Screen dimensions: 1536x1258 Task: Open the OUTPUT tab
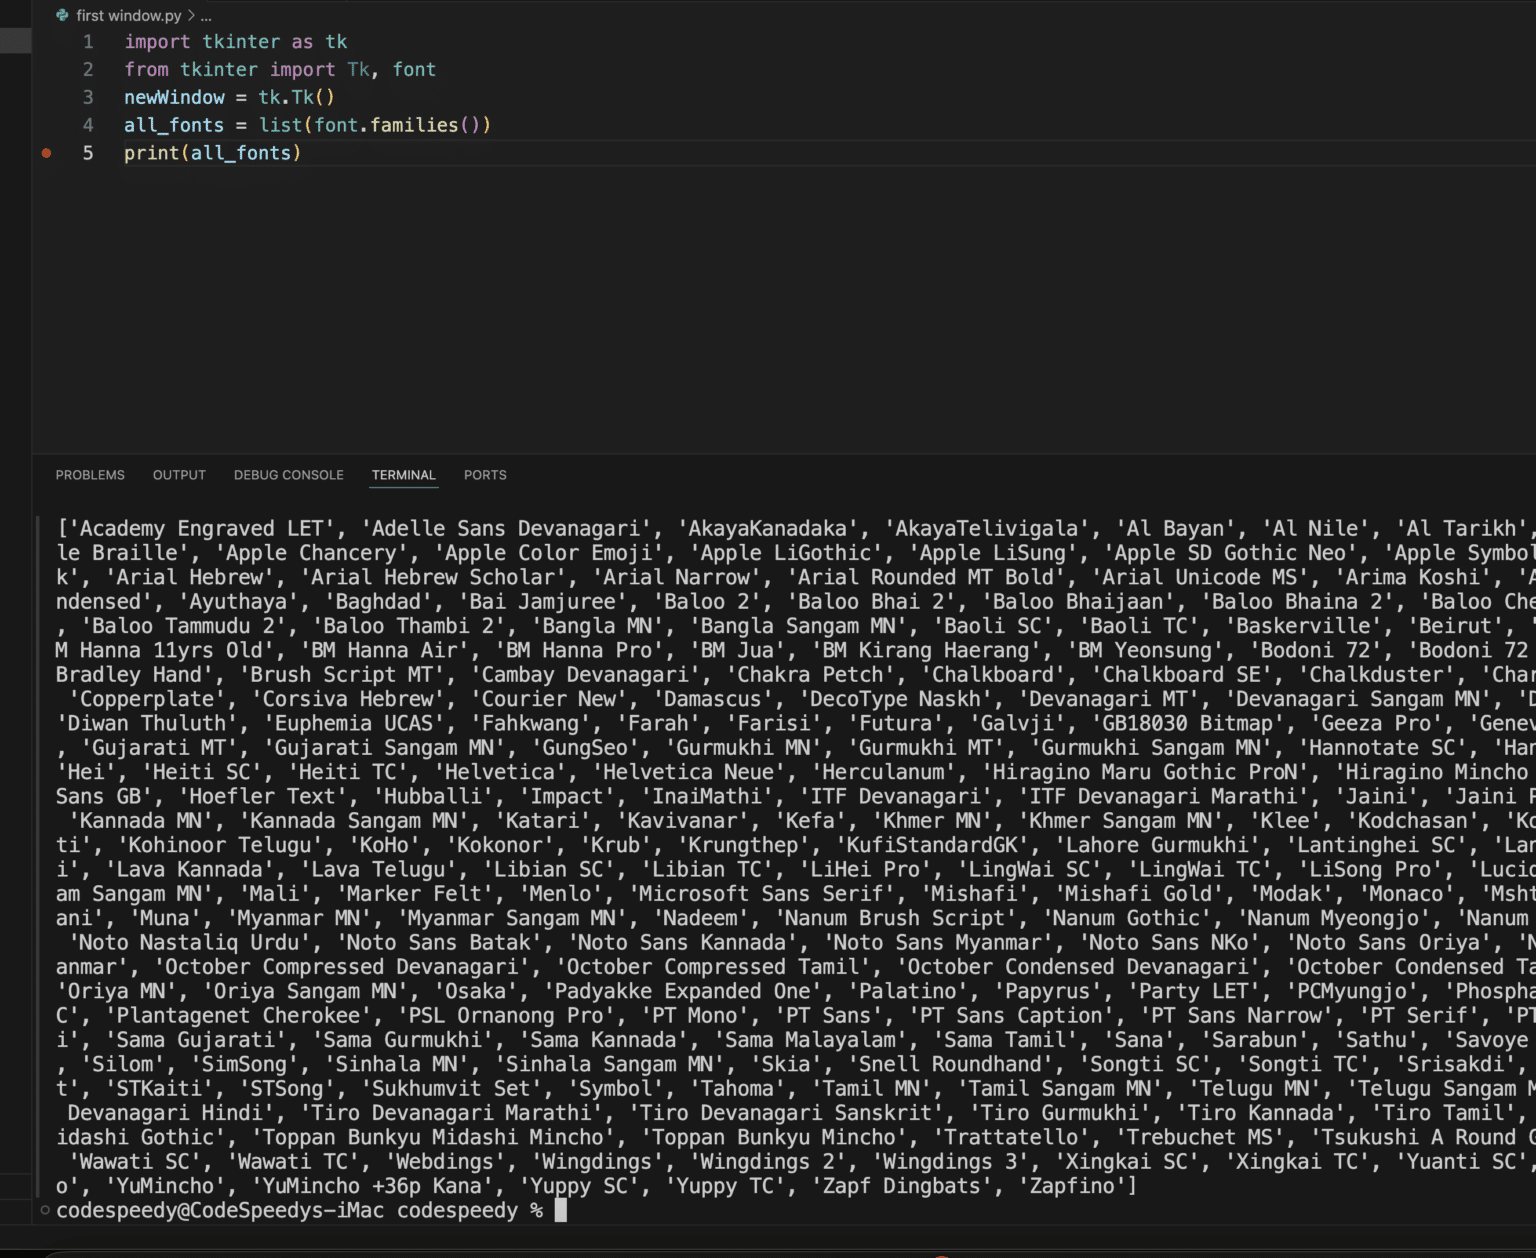[179, 475]
